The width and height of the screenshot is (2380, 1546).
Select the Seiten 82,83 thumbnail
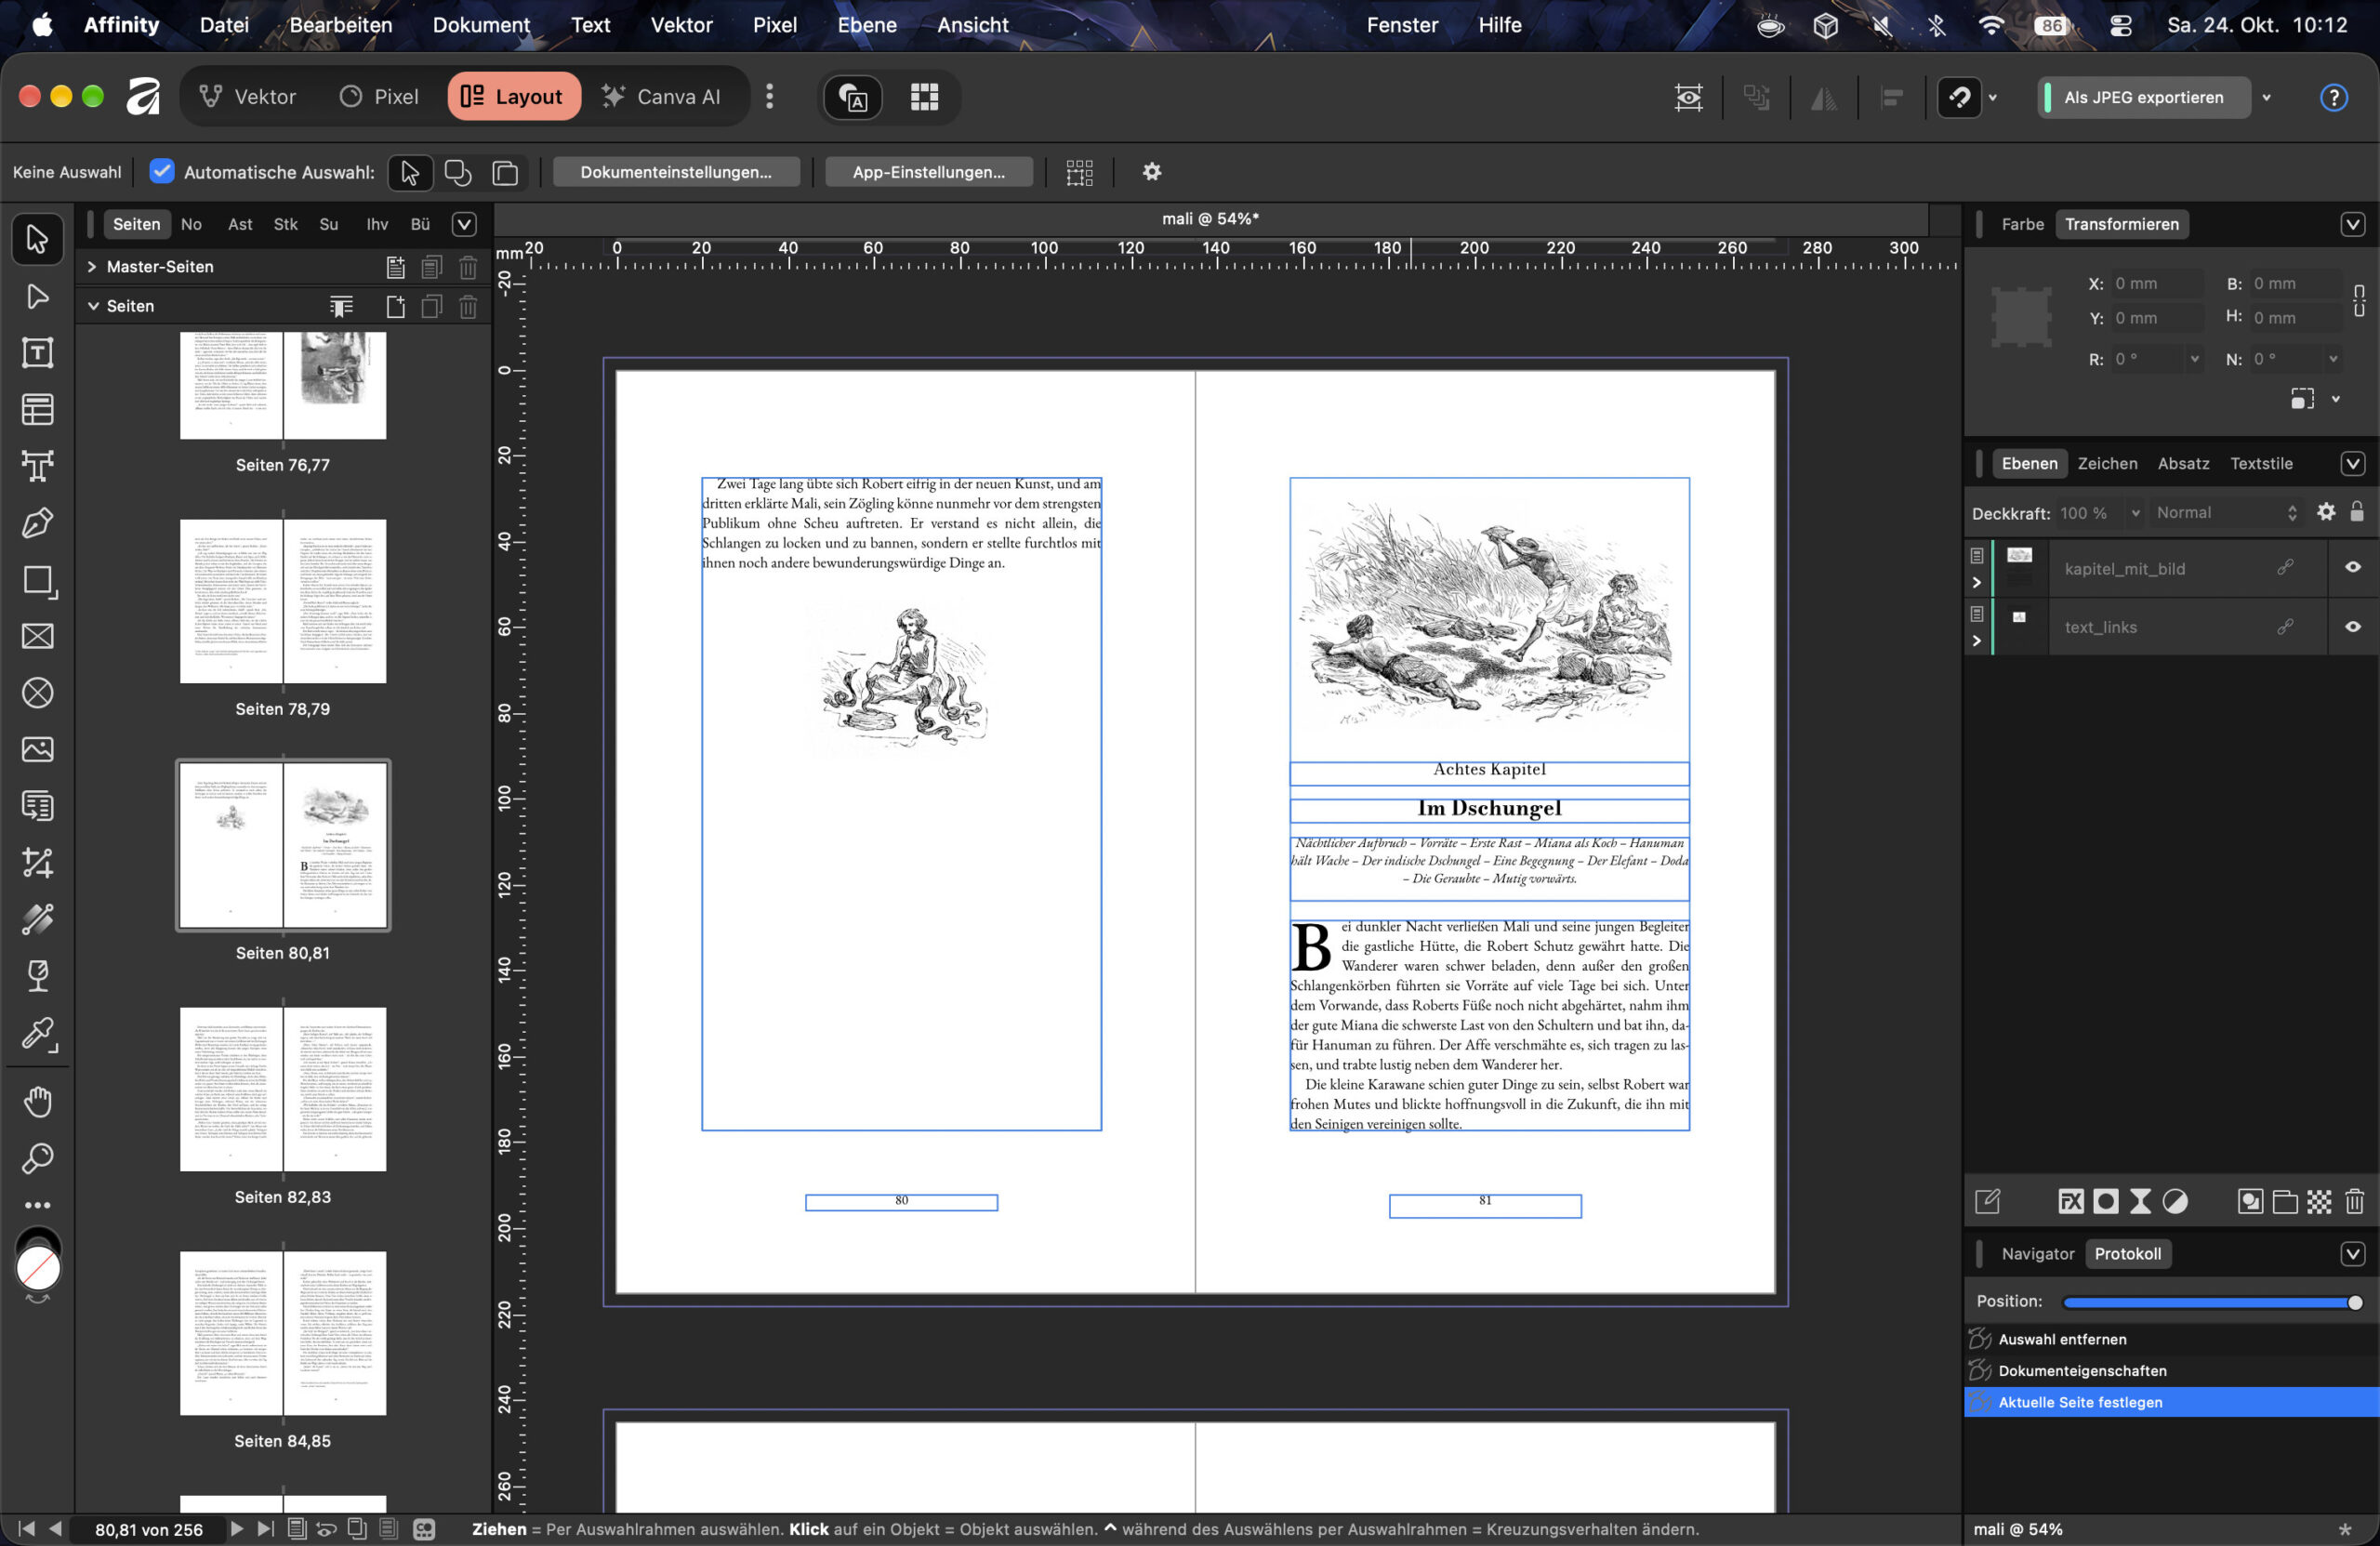tap(283, 1089)
